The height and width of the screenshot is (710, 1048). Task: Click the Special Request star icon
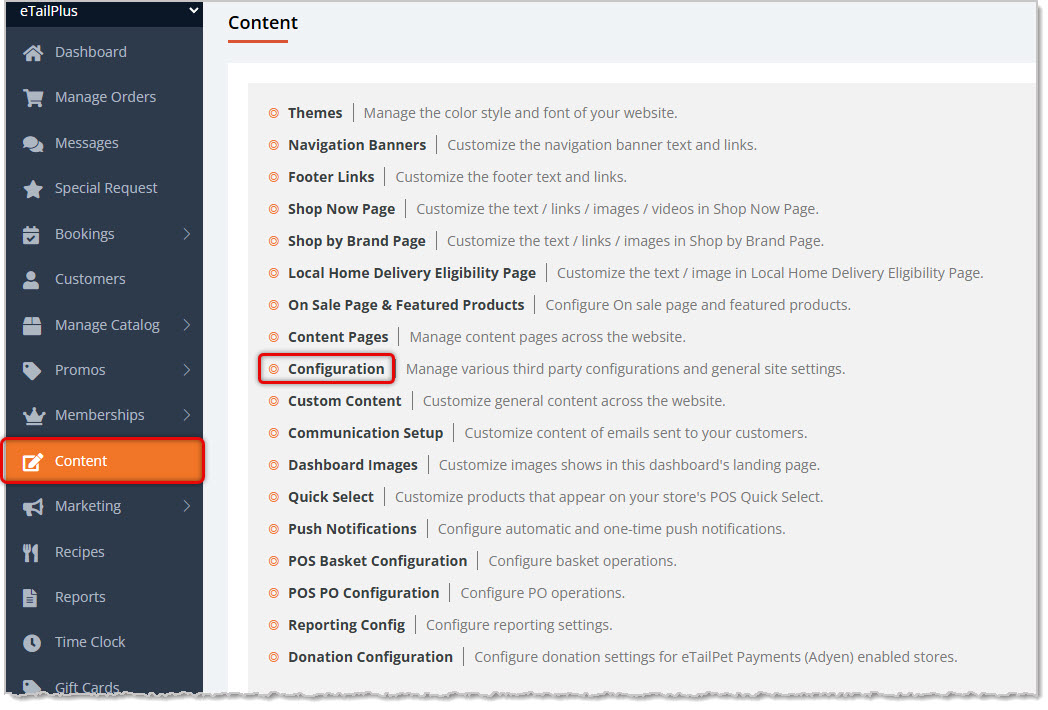tap(33, 189)
